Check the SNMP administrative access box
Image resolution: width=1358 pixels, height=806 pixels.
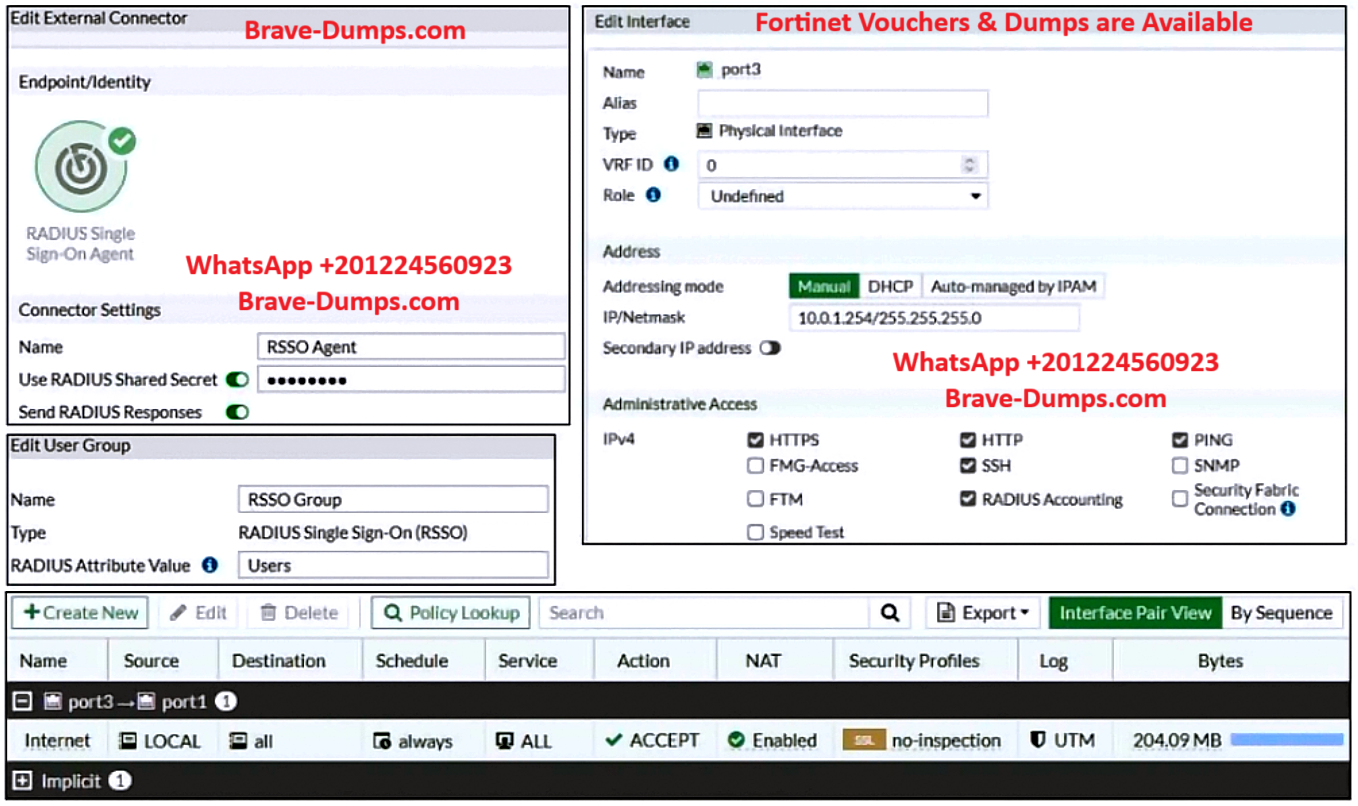[1180, 466]
